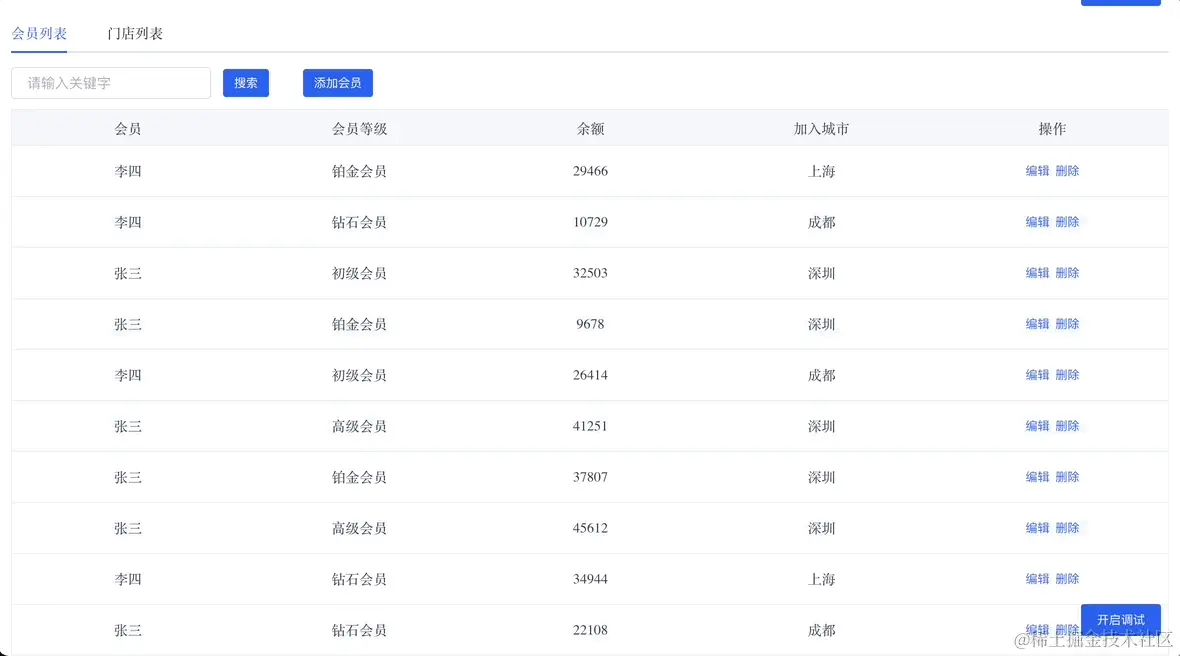The height and width of the screenshot is (656, 1180).
Task: Edit the member with balance 32503
Action: coord(1037,273)
